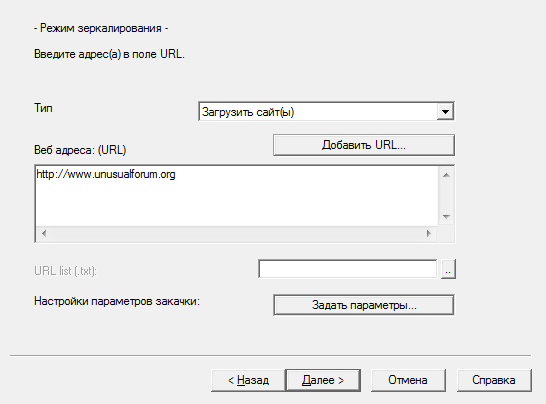The width and height of the screenshot is (546, 404).
Task: Click the URL list (.txt): label
Action: 65,271
